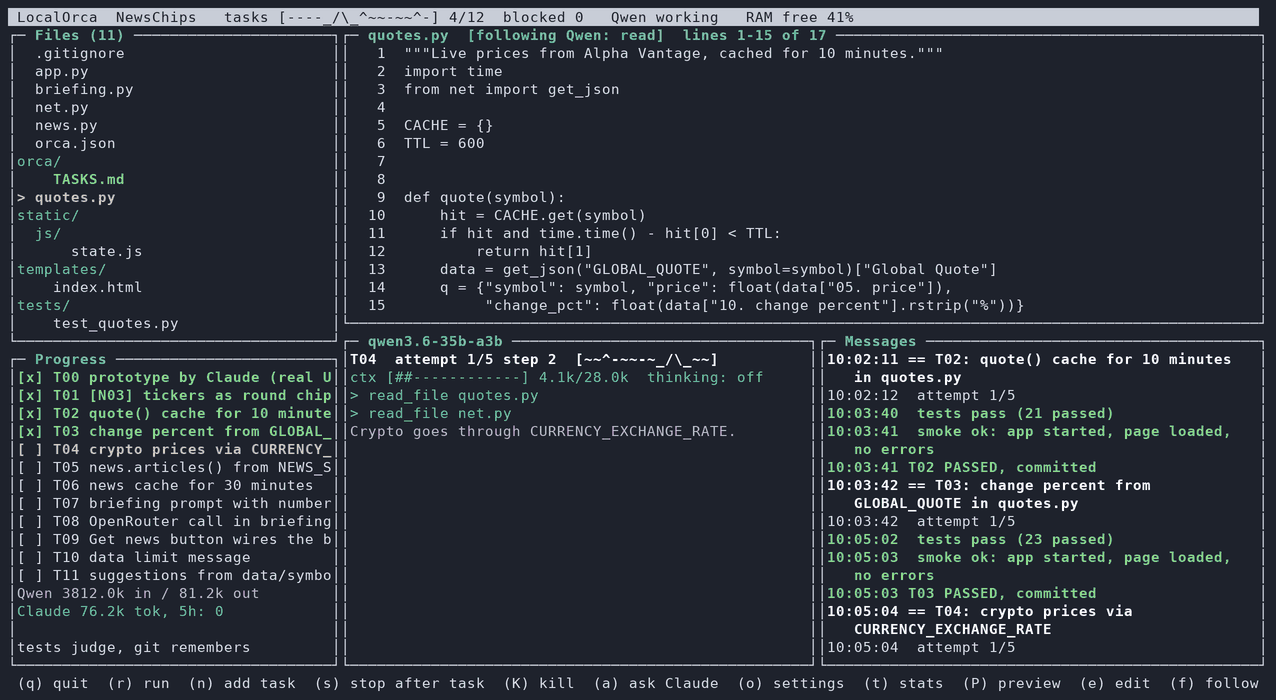
Task: Click the 'def quote(symbol):' code line
Action: pyautogui.click(x=484, y=197)
